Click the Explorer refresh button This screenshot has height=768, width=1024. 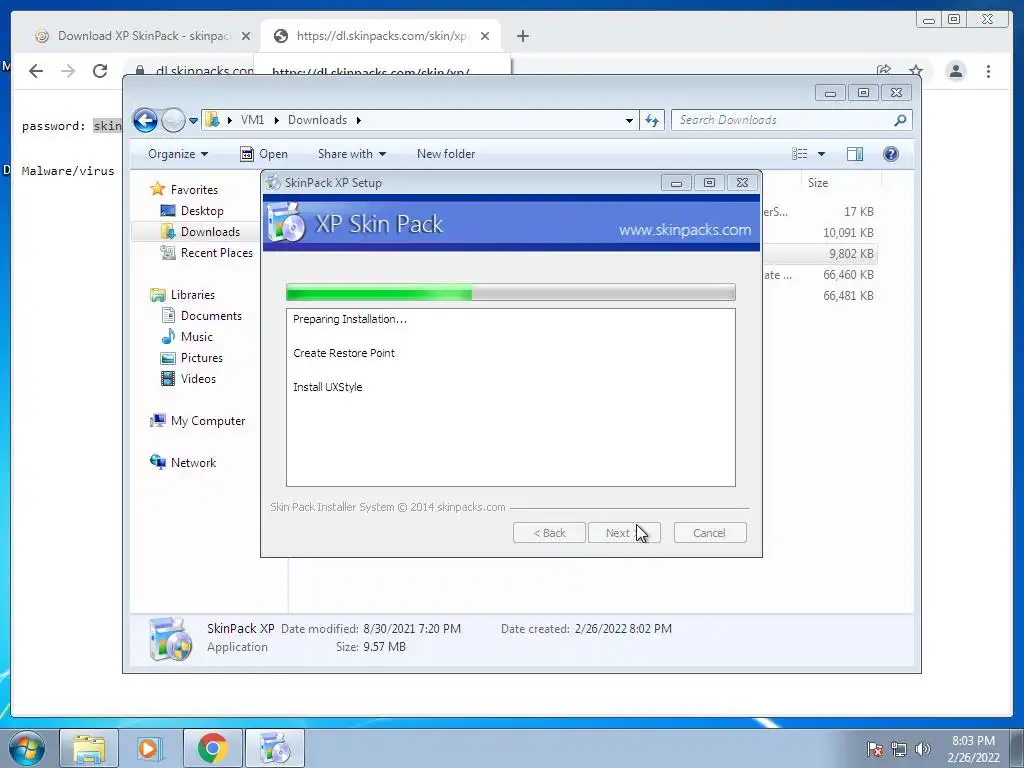tap(652, 120)
